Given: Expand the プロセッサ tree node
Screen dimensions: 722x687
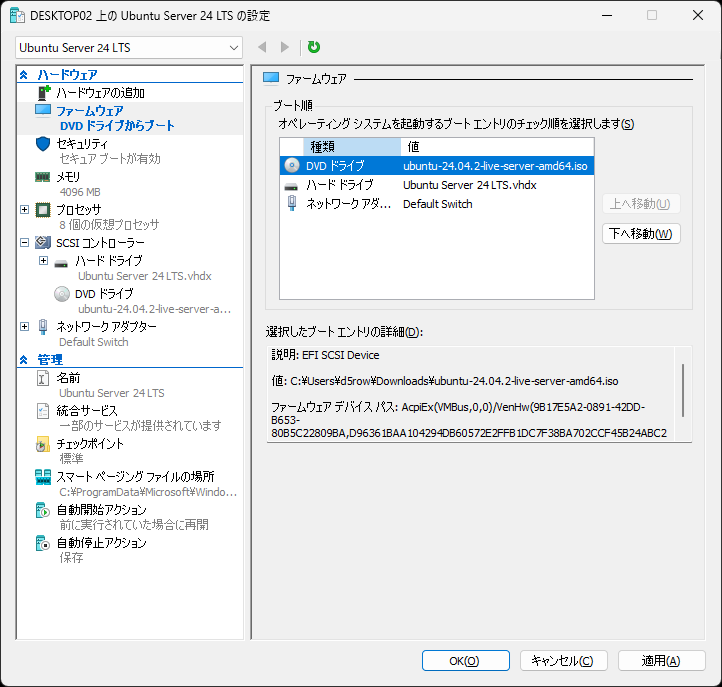Looking at the screenshot, I should 24,210.
